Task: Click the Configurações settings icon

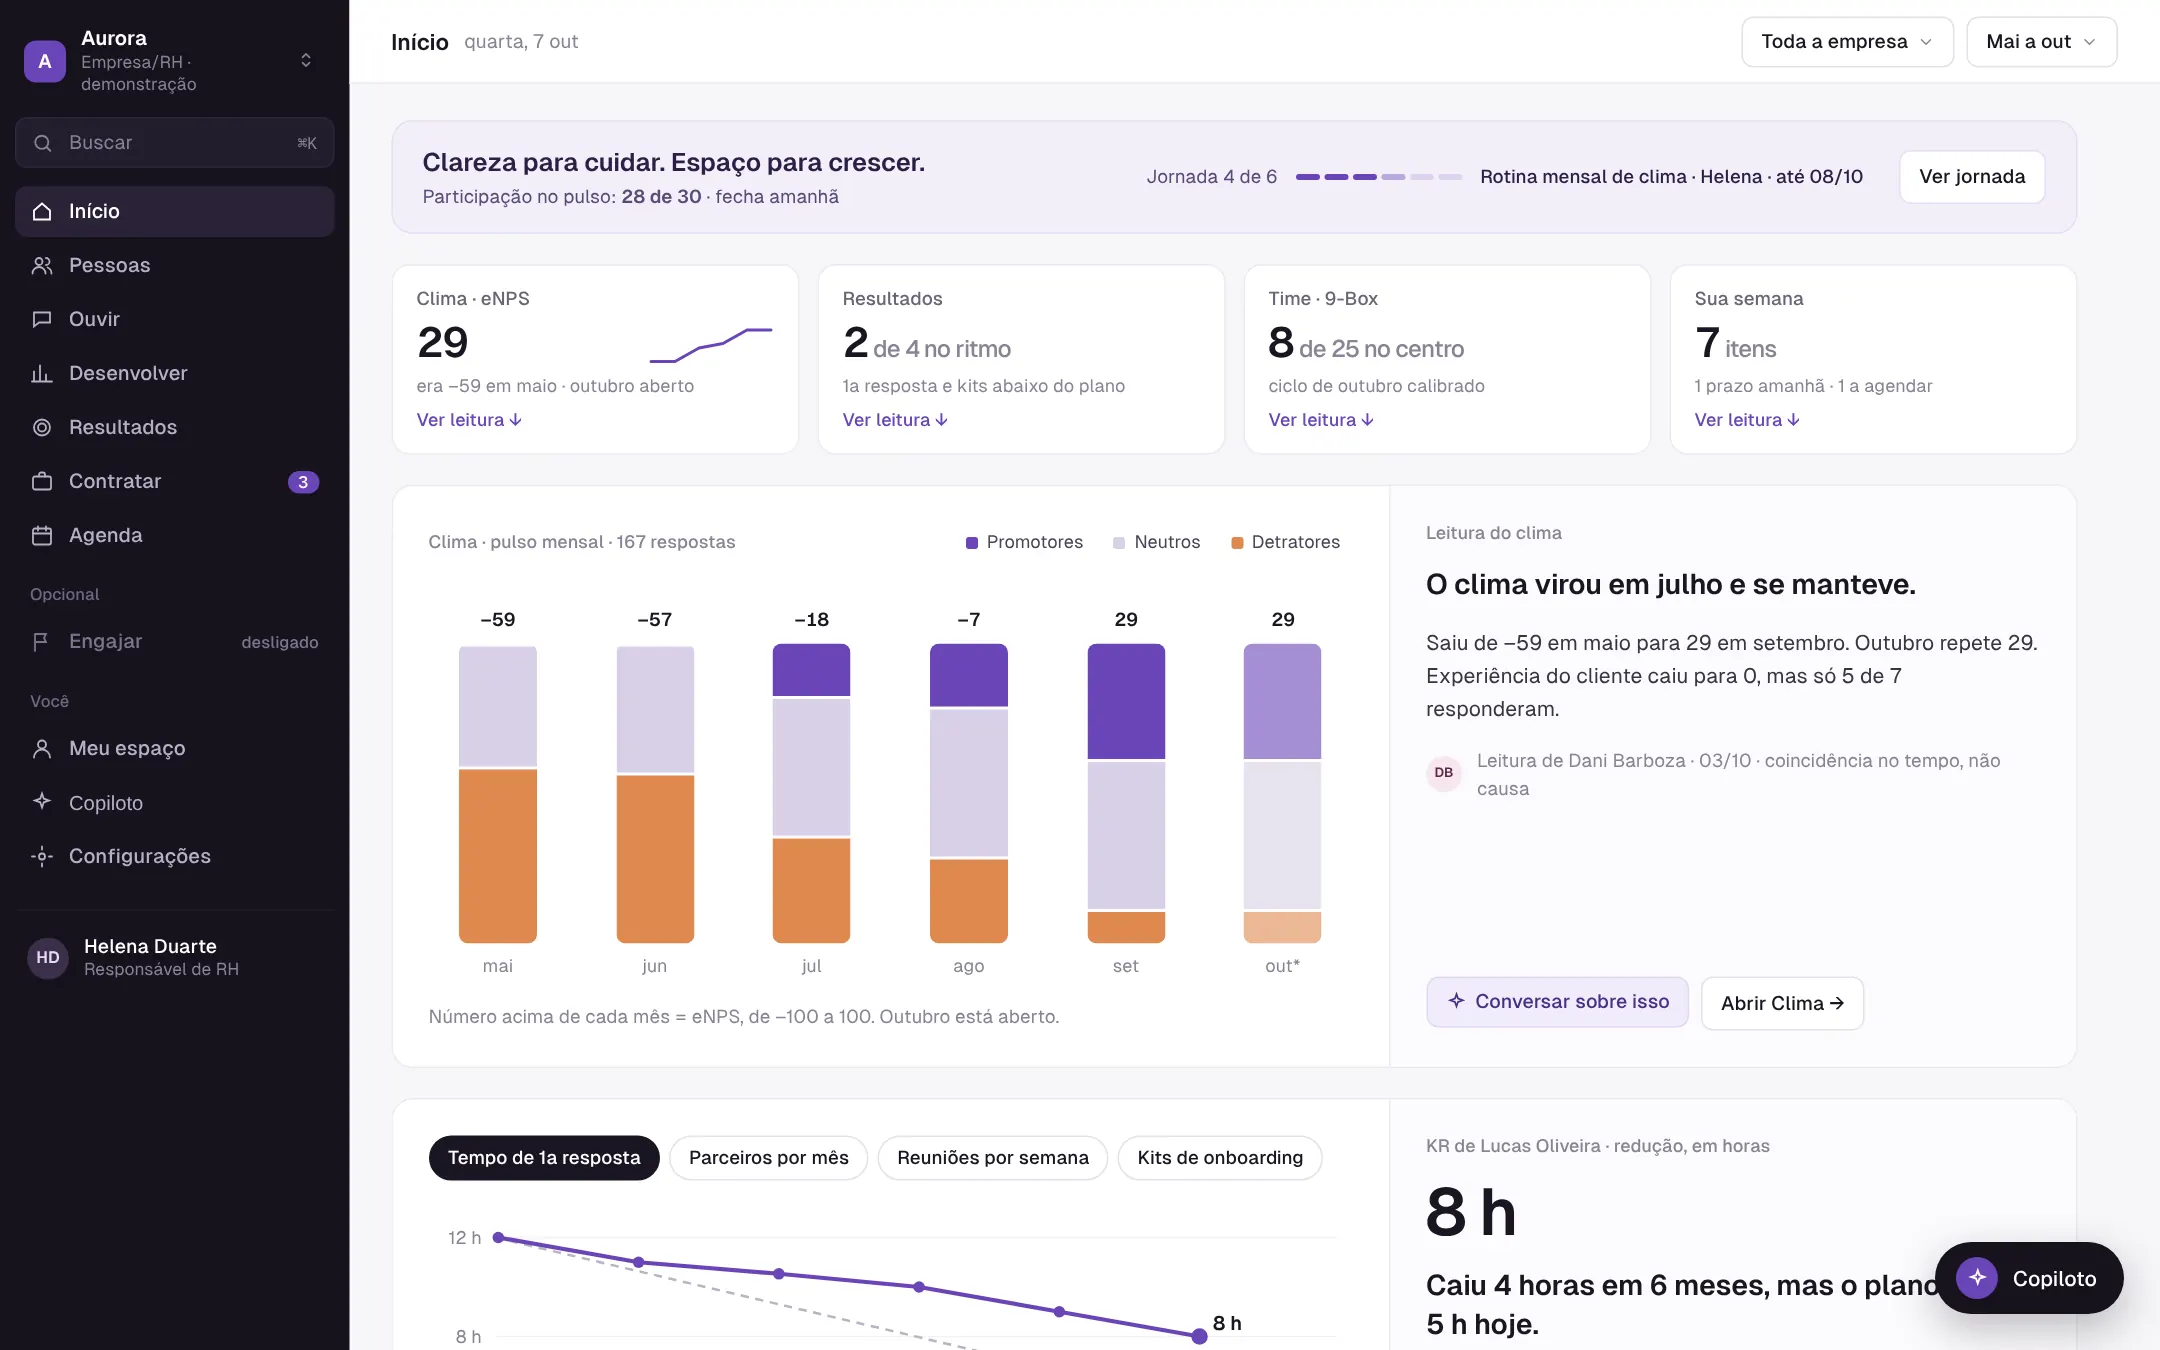Action: [42, 856]
